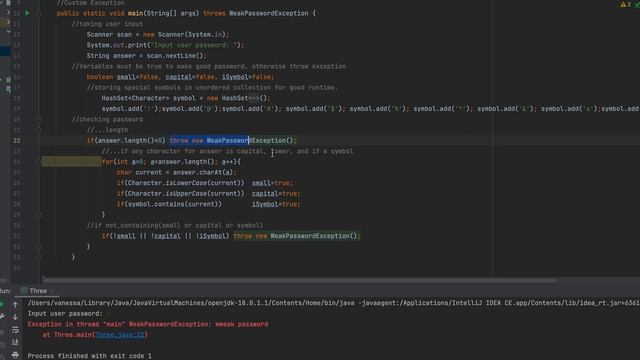640x360 pixels.
Task: Click the '//taking user input' comment
Action: pos(107,24)
